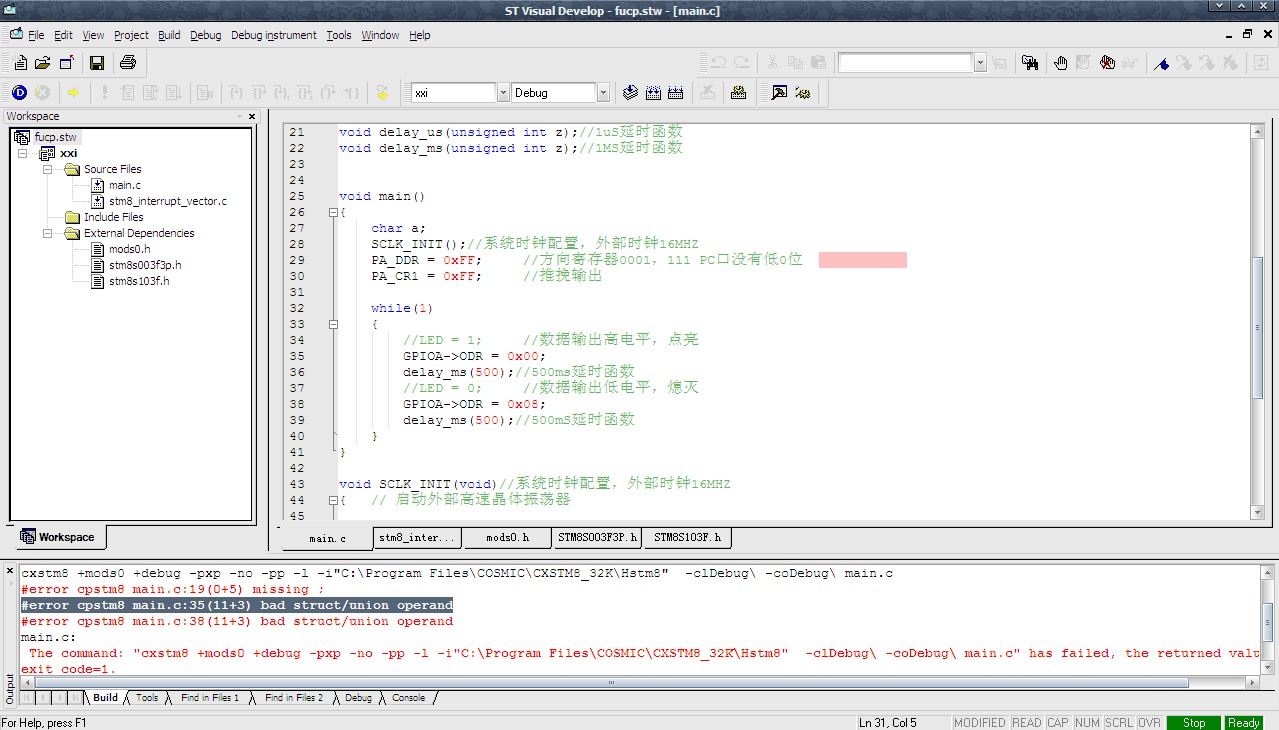Image resolution: width=1279 pixels, height=730 pixels.
Task: Collapse the External Dependencies folder
Action: (47, 233)
